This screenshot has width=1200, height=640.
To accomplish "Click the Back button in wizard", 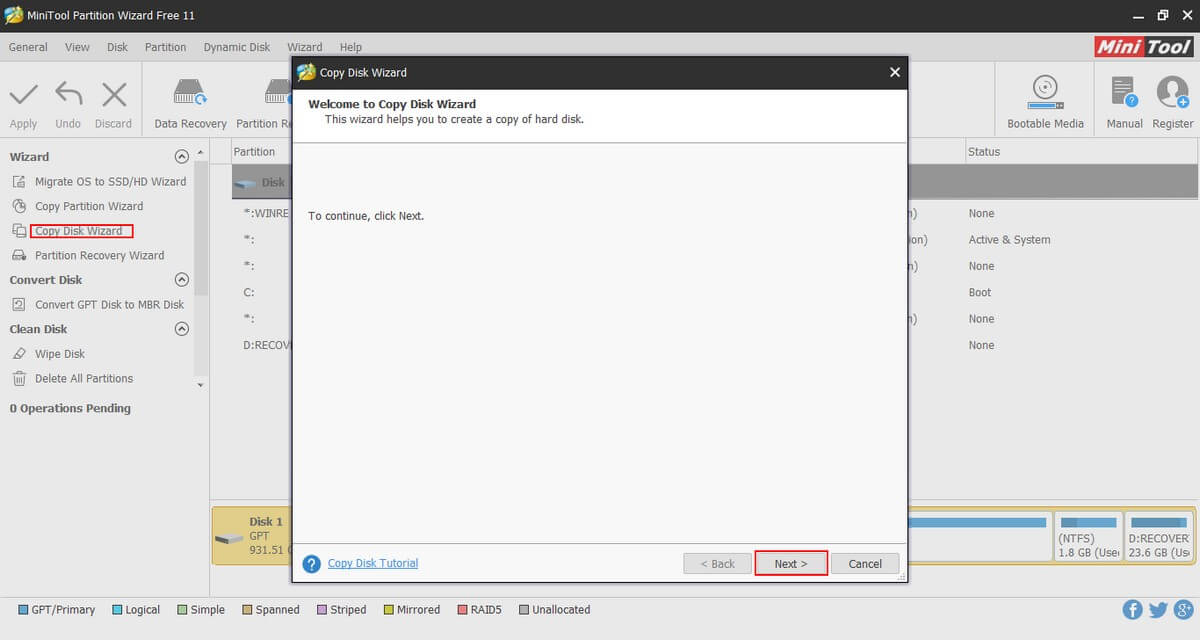I will pyautogui.click(x=717, y=564).
